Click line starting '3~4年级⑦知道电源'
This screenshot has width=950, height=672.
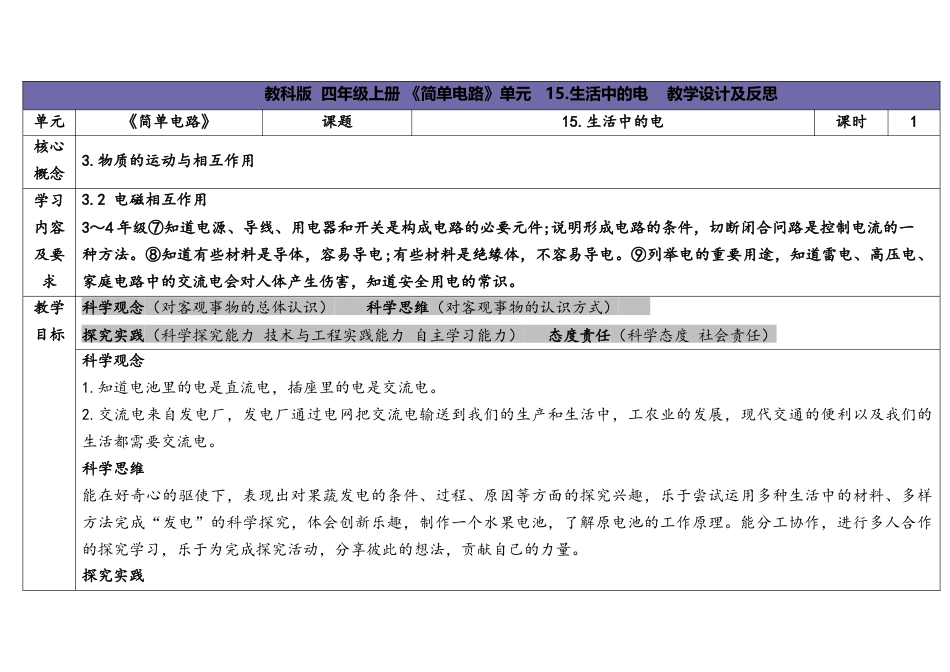coord(498,227)
